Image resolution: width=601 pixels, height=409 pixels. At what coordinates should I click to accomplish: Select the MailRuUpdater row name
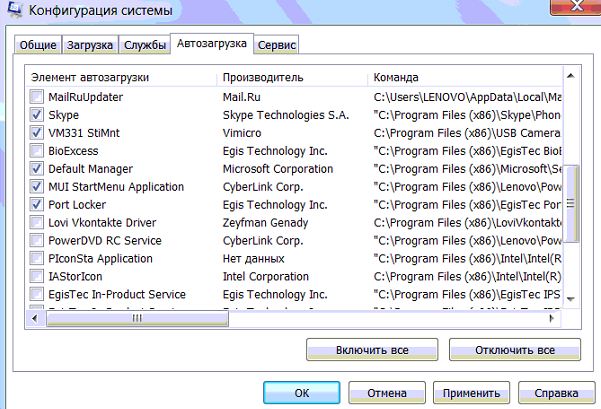(85, 97)
